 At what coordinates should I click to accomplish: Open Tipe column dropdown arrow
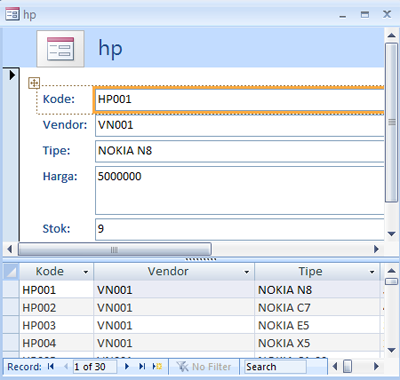tap(372, 272)
